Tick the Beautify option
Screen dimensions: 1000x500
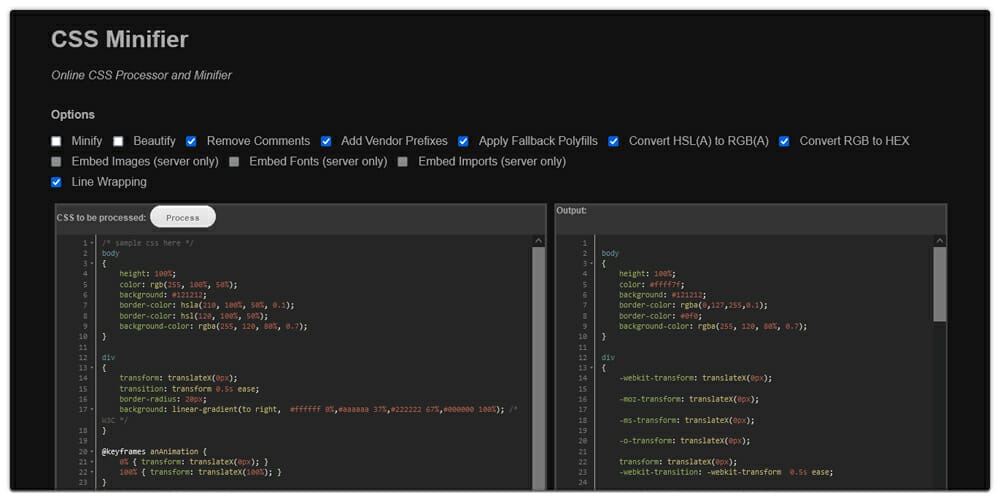click(118, 141)
